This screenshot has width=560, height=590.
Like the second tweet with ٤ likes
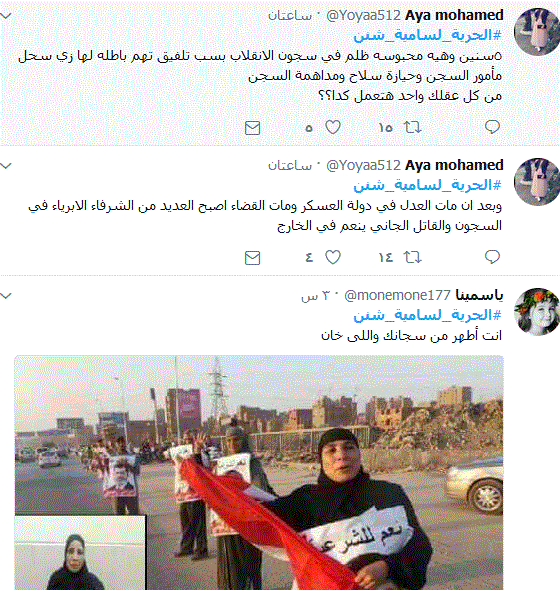[333, 257]
